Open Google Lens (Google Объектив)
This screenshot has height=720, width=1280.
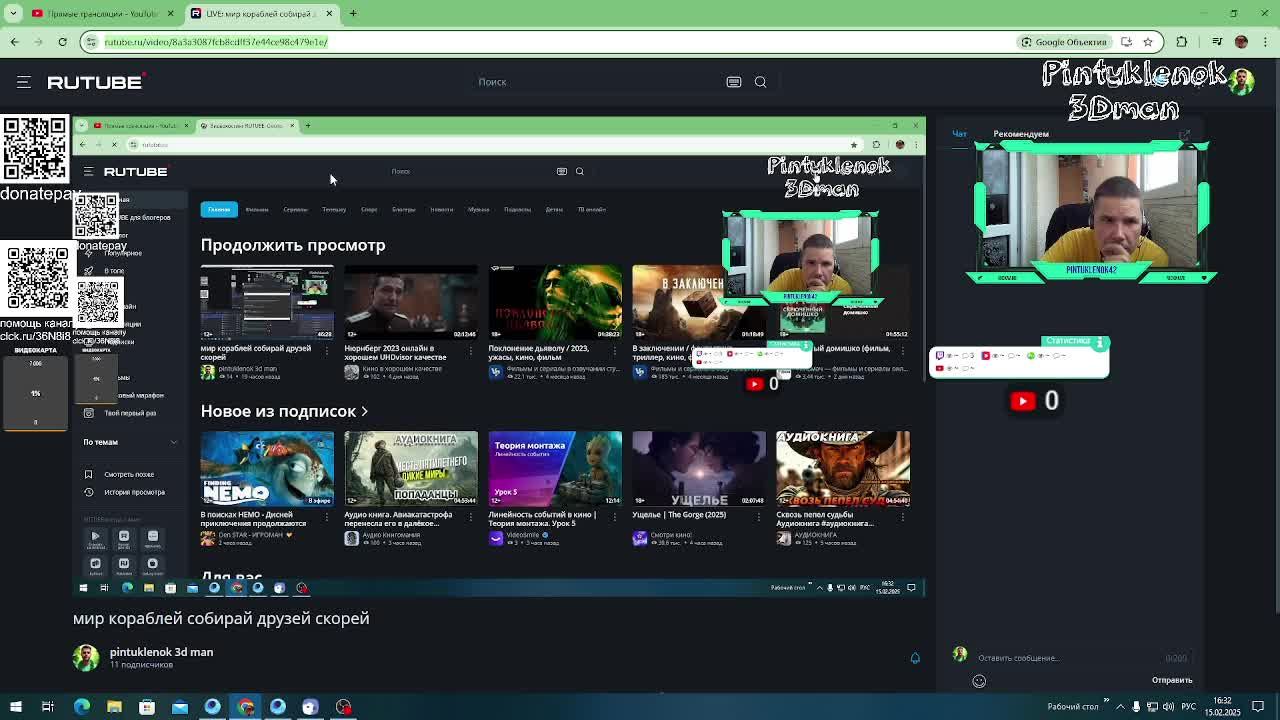pos(1064,42)
